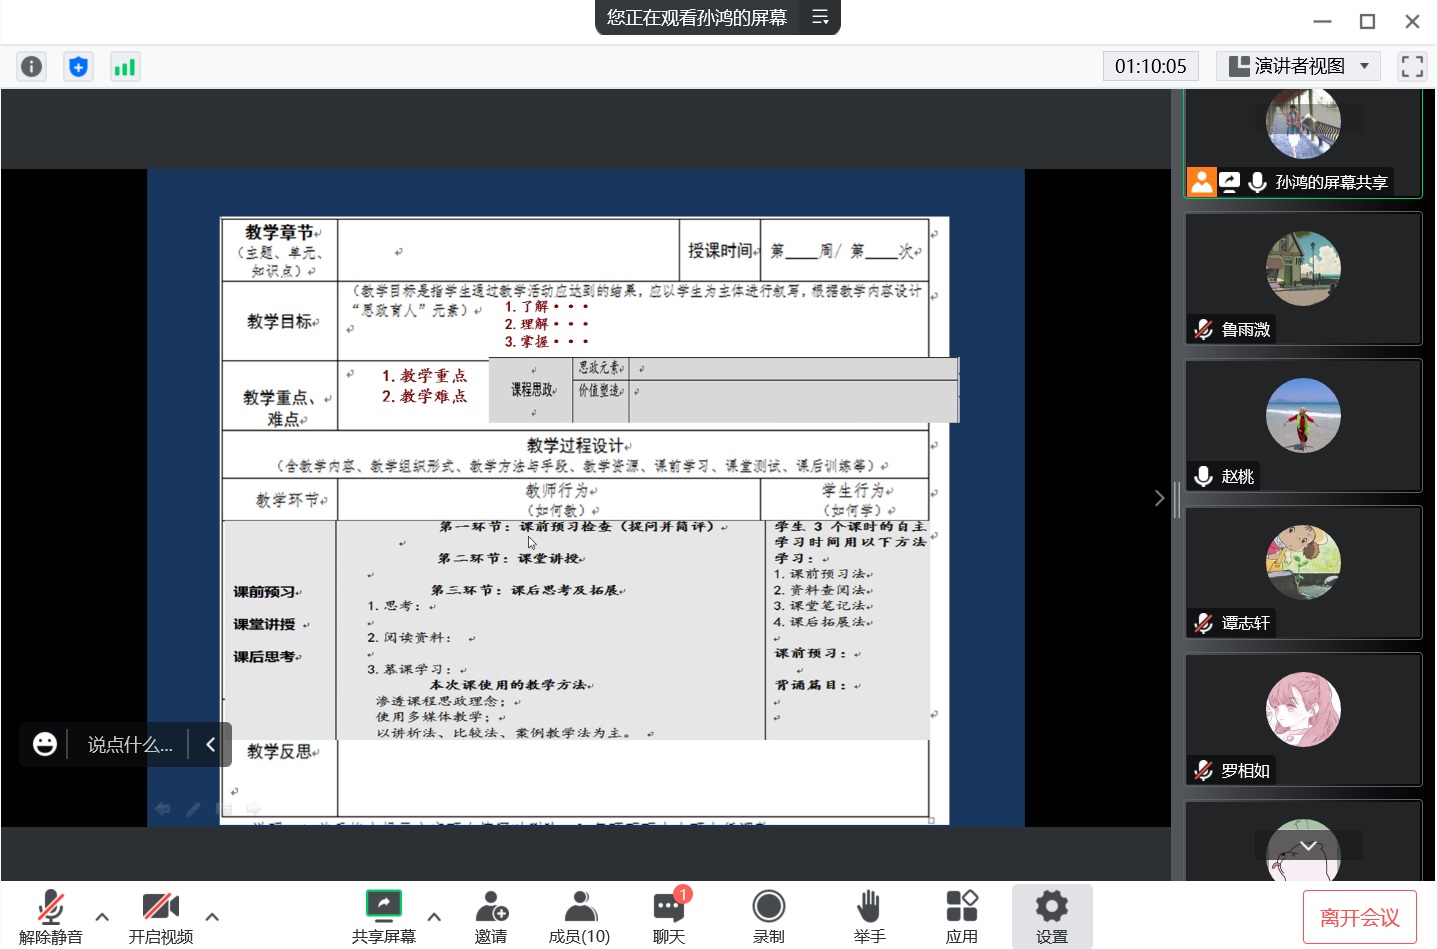Enter full screen mode

1412,67
